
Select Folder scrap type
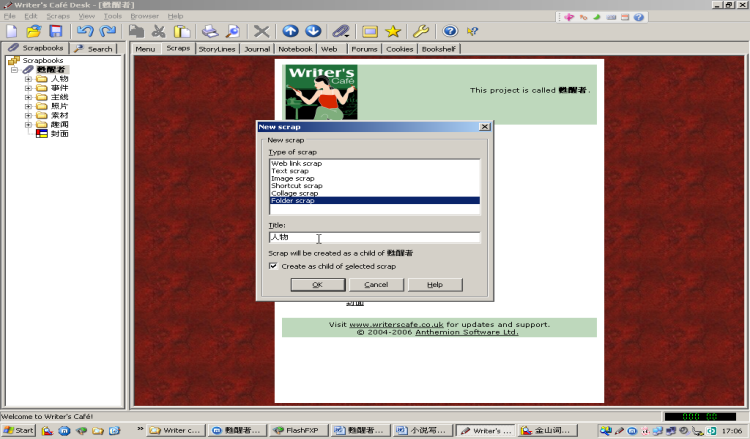pos(374,200)
